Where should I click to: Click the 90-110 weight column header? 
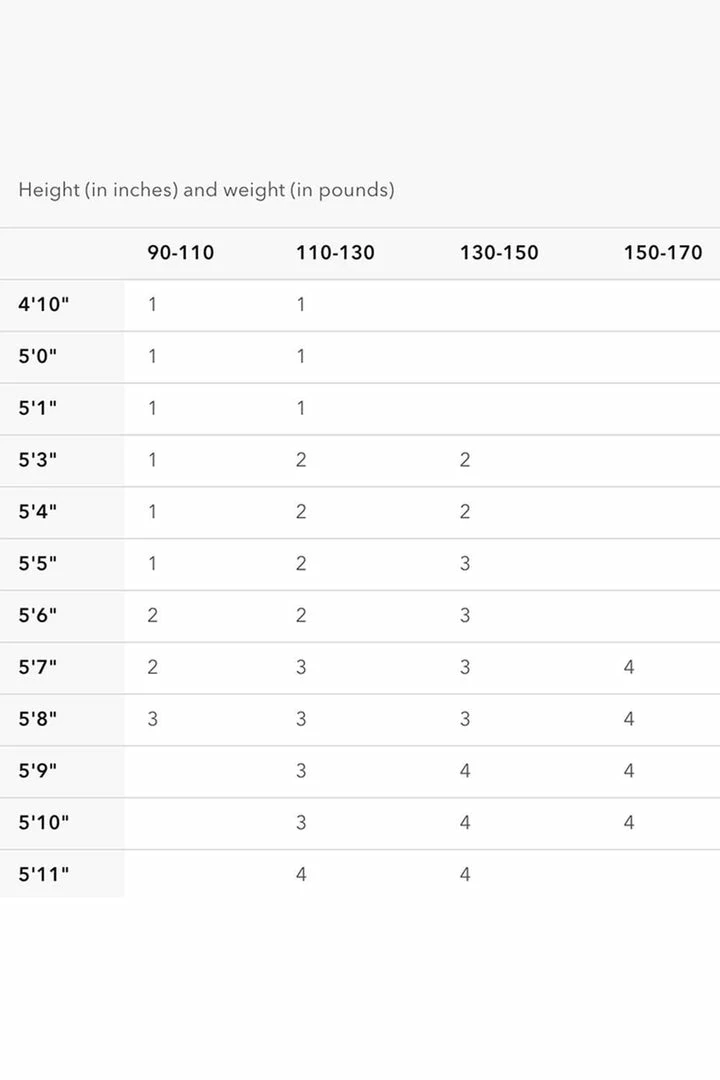coord(181,253)
